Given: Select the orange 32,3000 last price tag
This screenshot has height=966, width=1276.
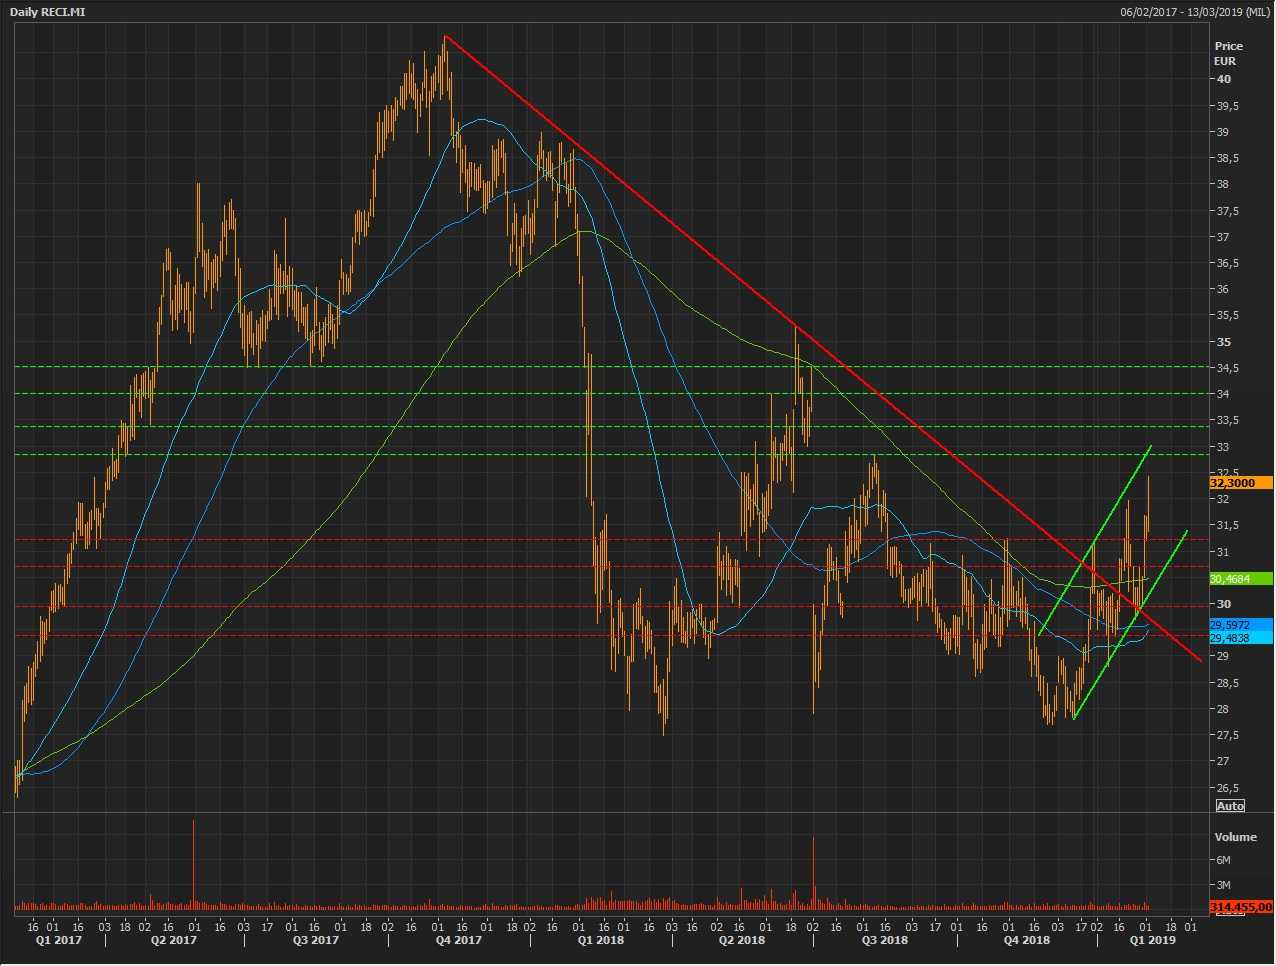Looking at the screenshot, I should [1240, 483].
